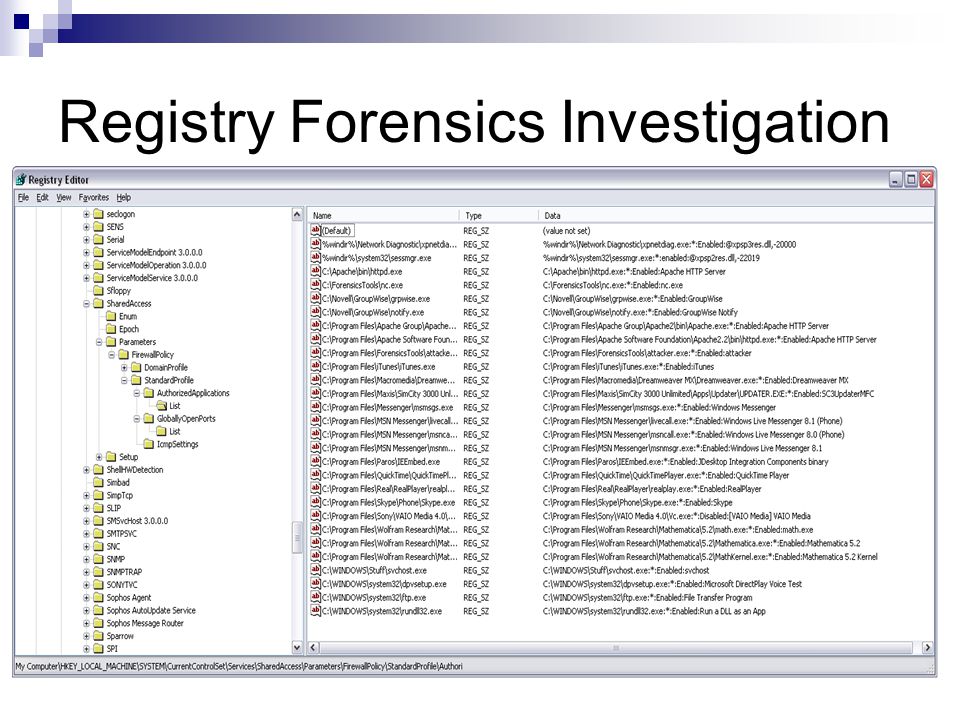This screenshot has height=720, width=960.
Task: Select the C:\Novell\GroupWise\notify.exe value
Action: (x=373, y=312)
